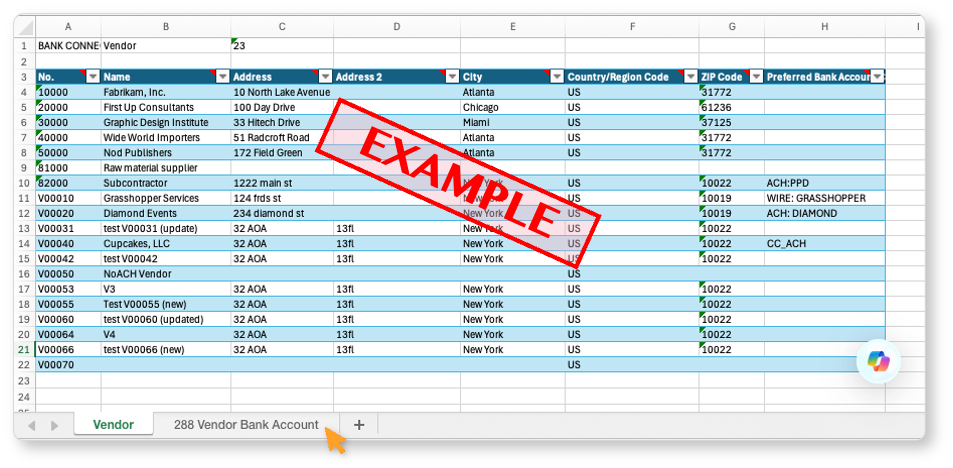This screenshot has height=468, width=953.
Task: Click the CC_ACH cell
Action: [x=825, y=244]
